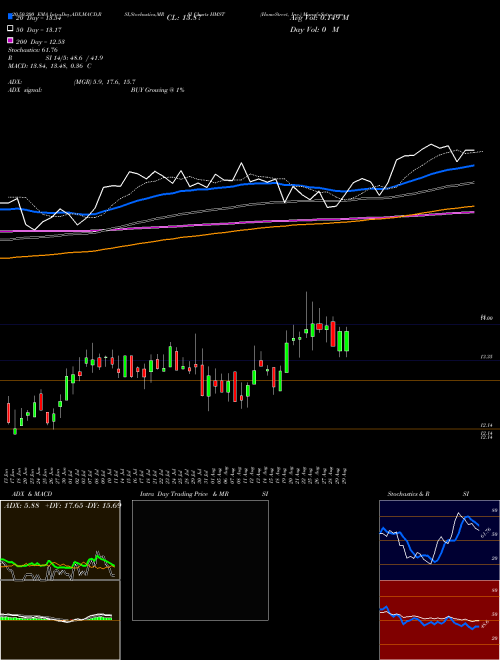Click the 'Stochastics: 61.76' reading

[x=33, y=50]
